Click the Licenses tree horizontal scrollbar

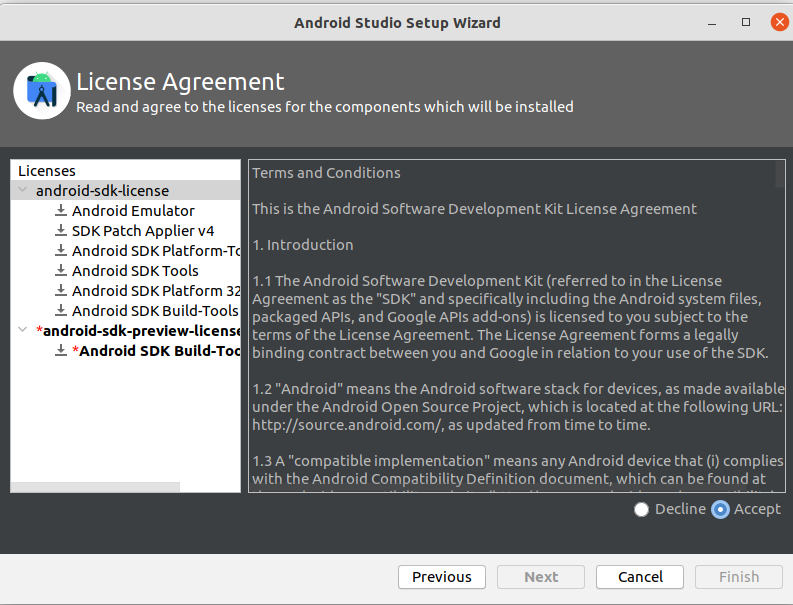click(x=96, y=487)
